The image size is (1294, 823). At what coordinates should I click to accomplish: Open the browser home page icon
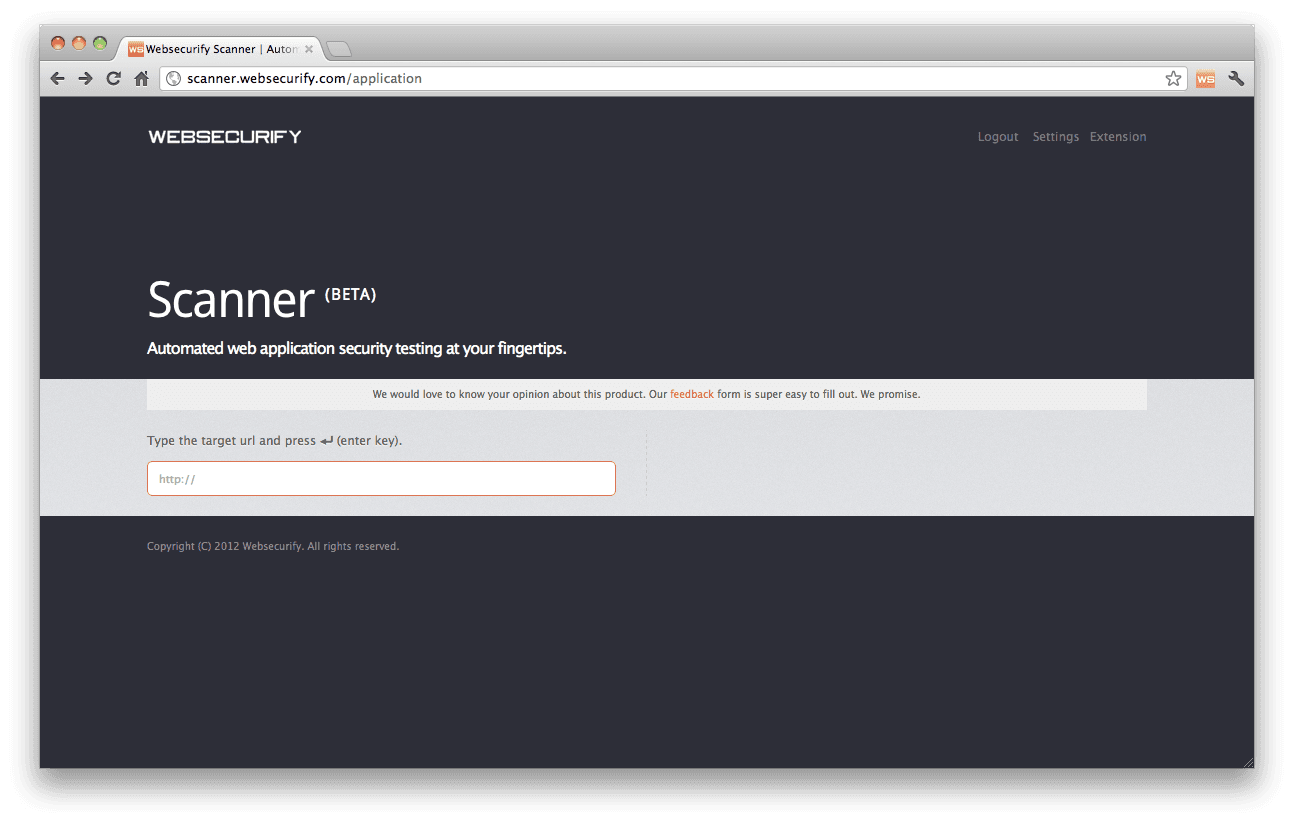[142, 79]
